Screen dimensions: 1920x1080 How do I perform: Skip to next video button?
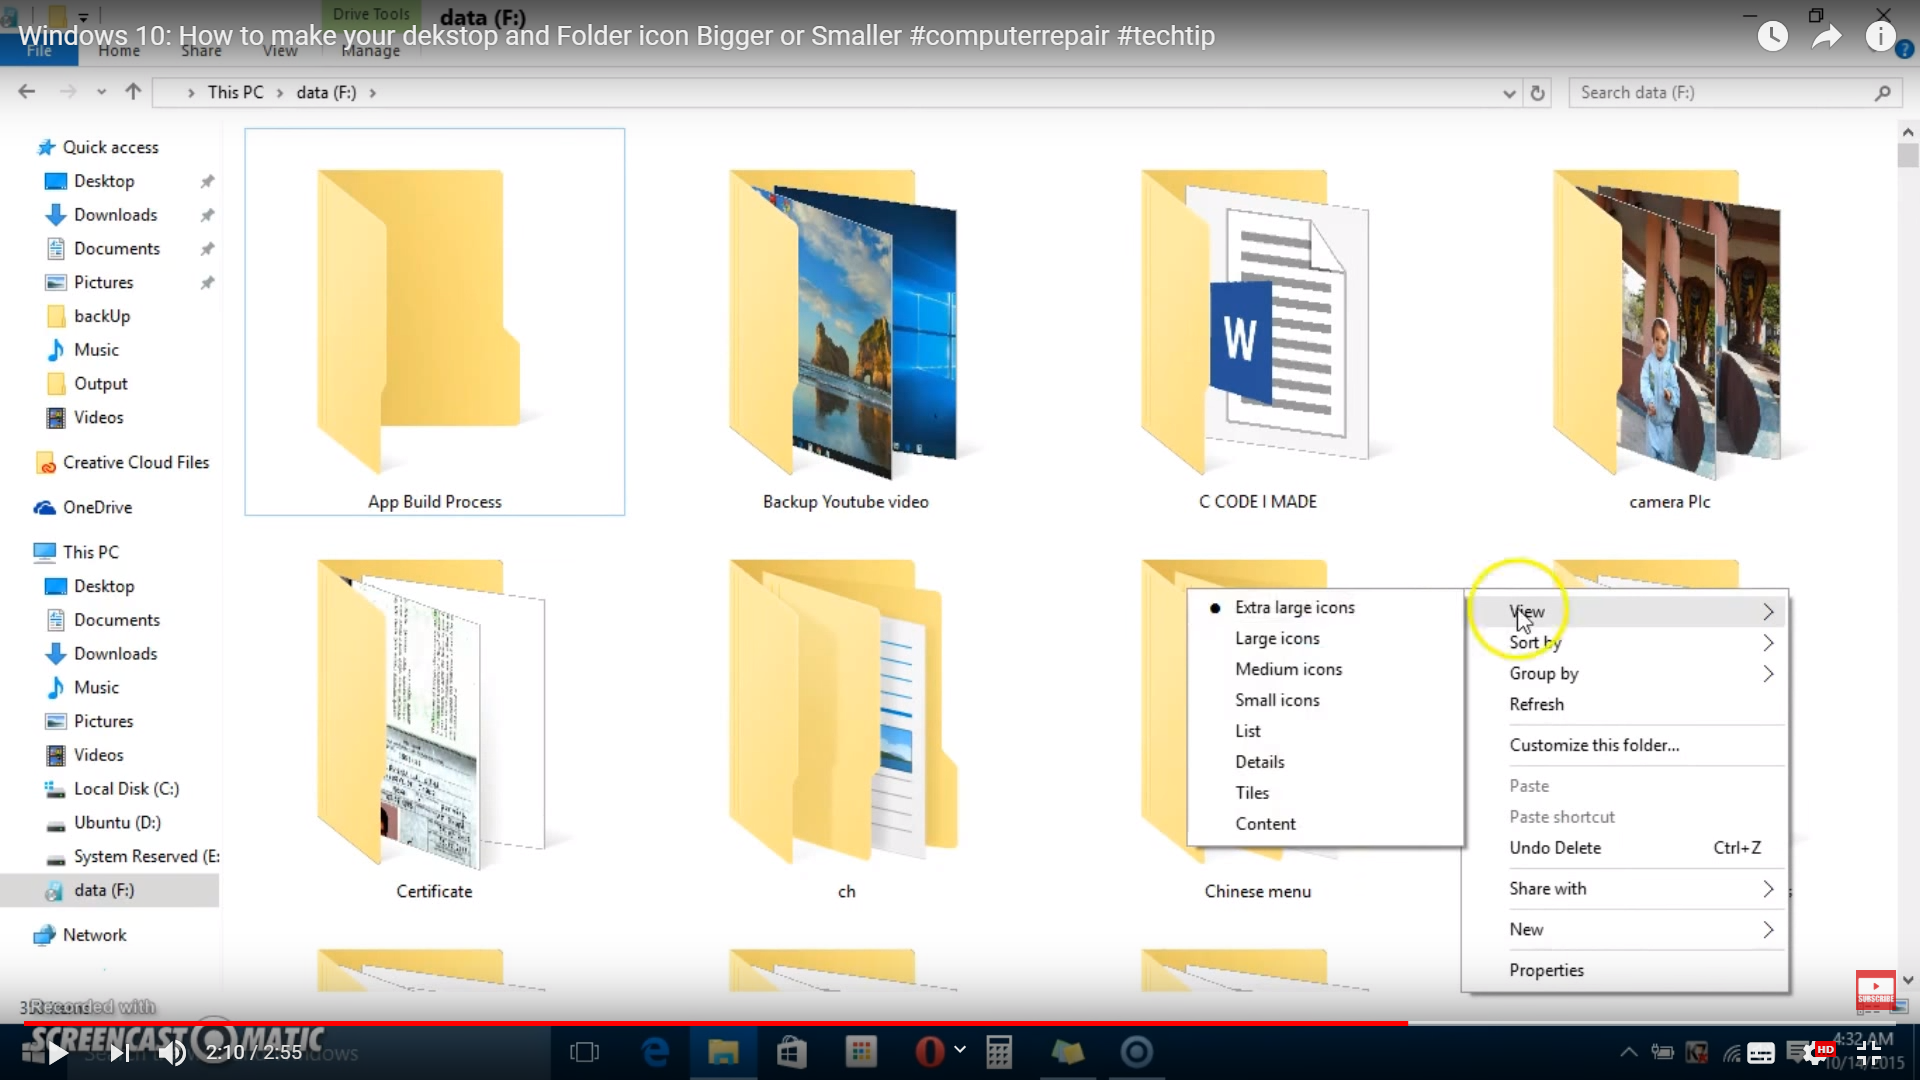pyautogui.click(x=120, y=1053)
